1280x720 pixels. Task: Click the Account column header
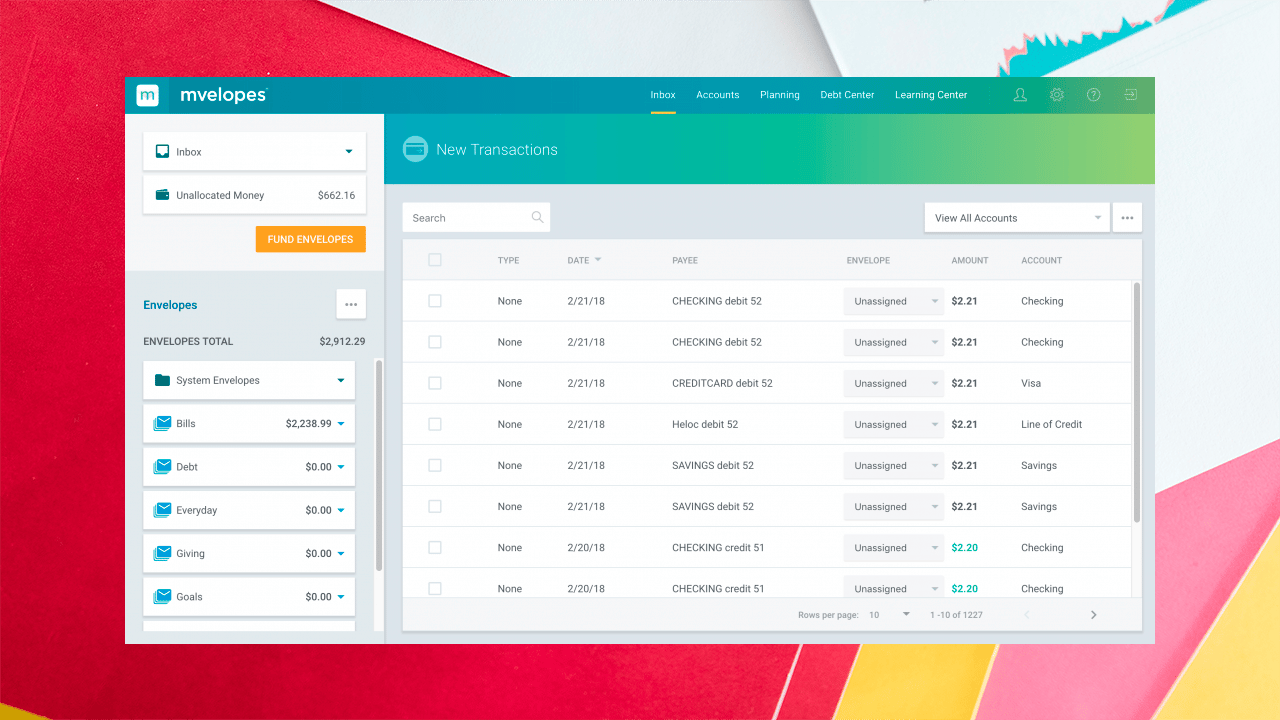pos(1042,260)
